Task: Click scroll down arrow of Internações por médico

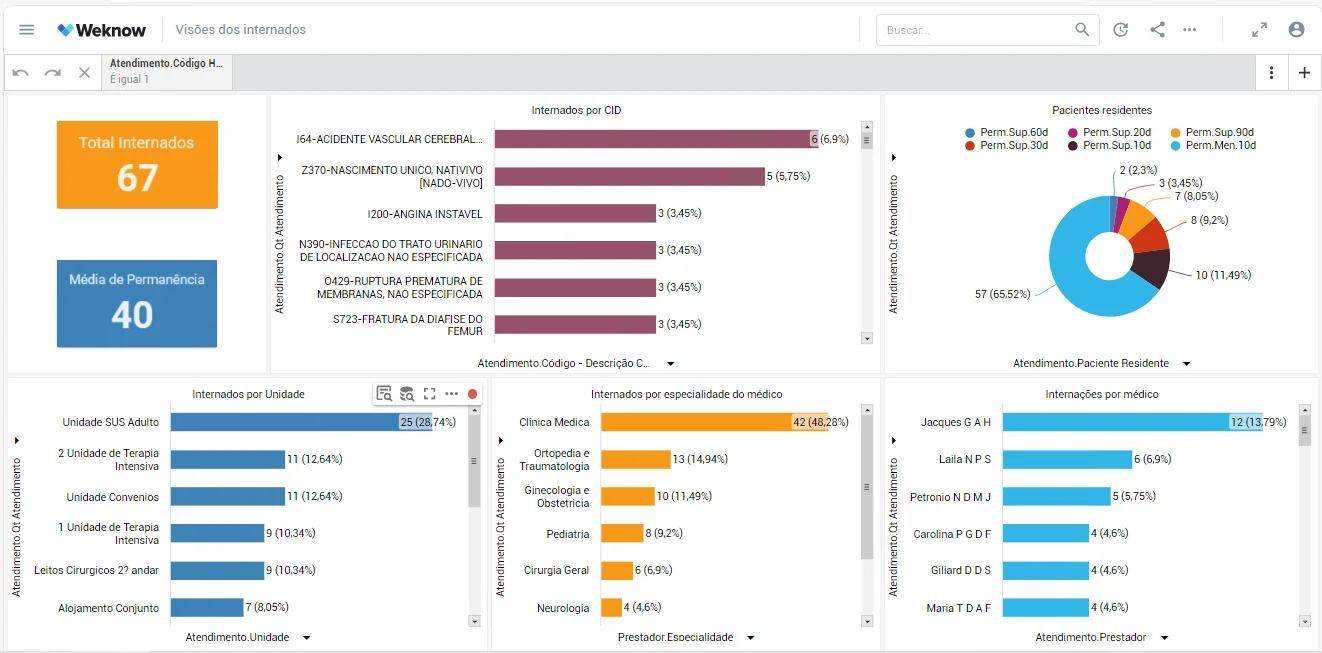Action: click(1304, 621)
